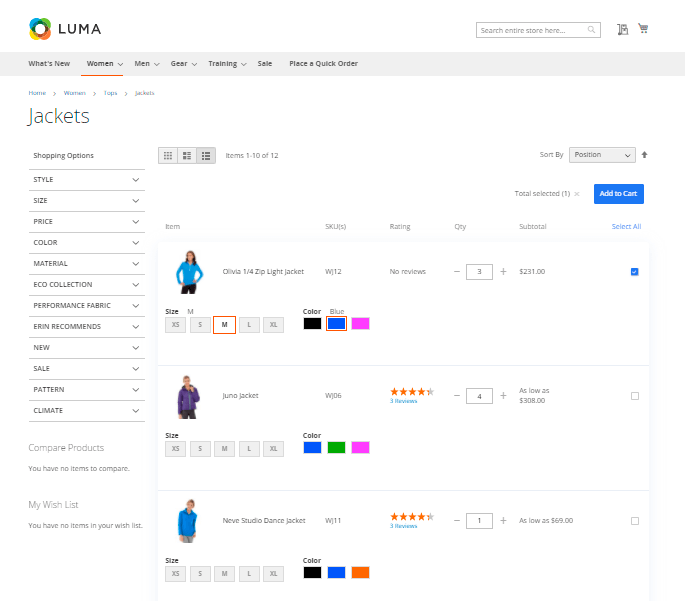
Task: Select size XL for Juno Jacket
Action: click(273, 449)
